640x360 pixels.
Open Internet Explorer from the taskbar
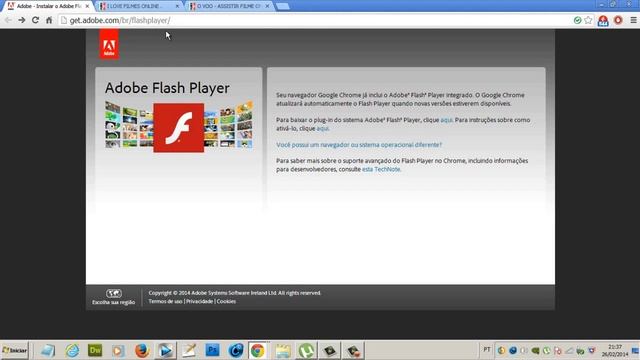72,350
